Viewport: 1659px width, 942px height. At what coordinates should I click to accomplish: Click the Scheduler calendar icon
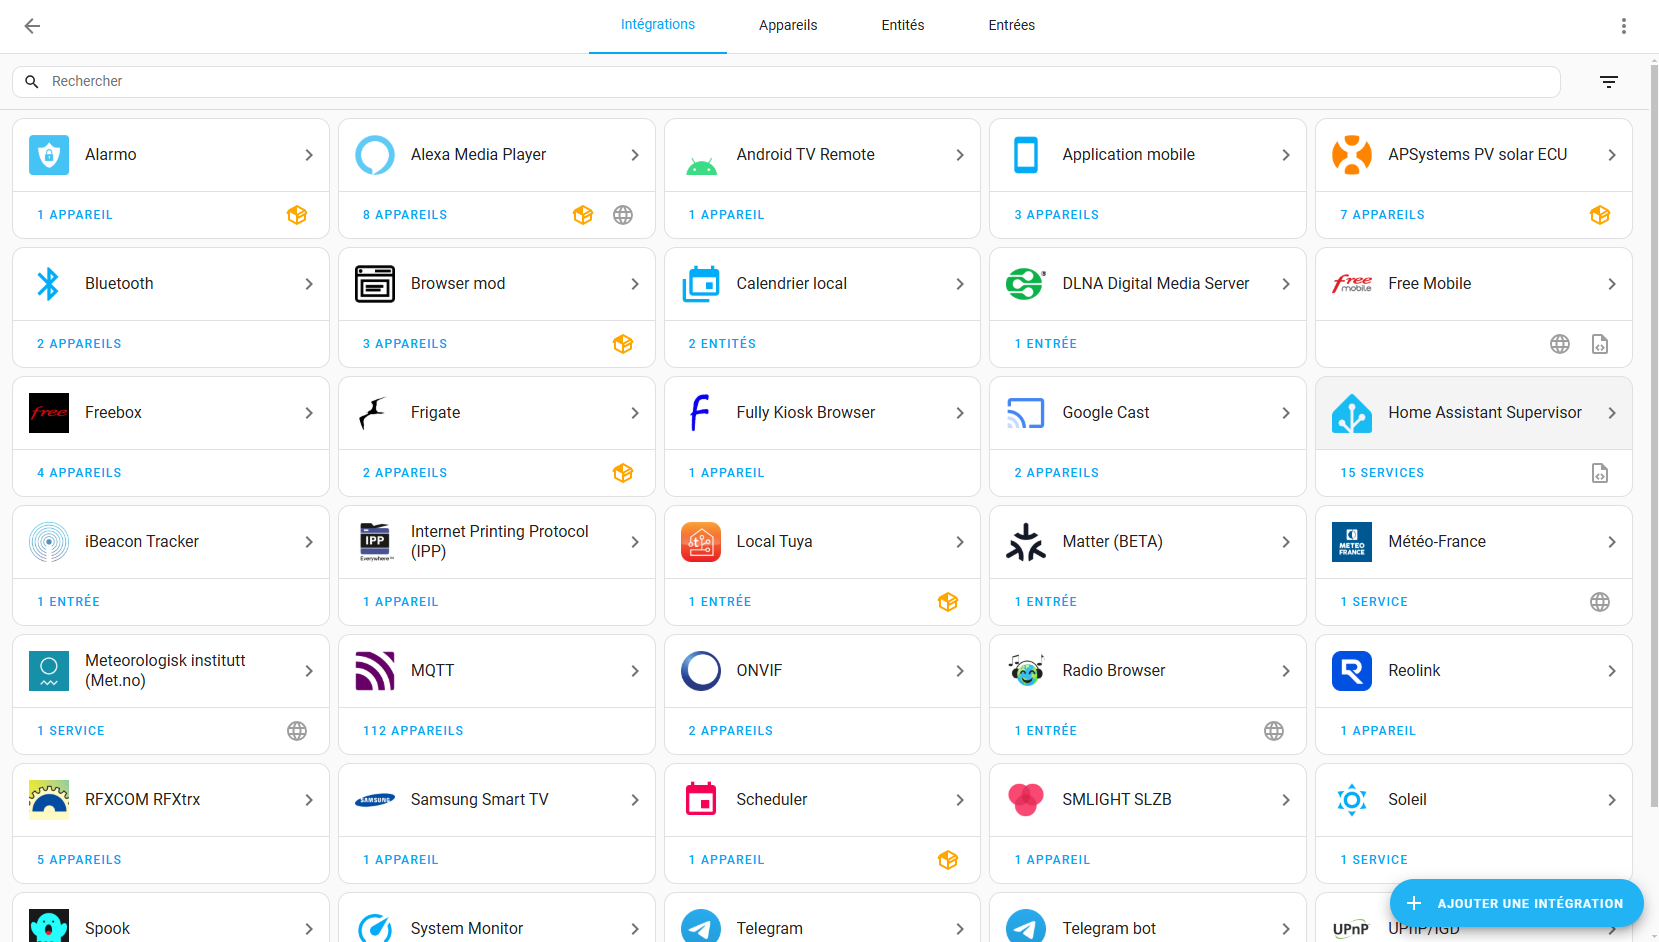(701, 800)
